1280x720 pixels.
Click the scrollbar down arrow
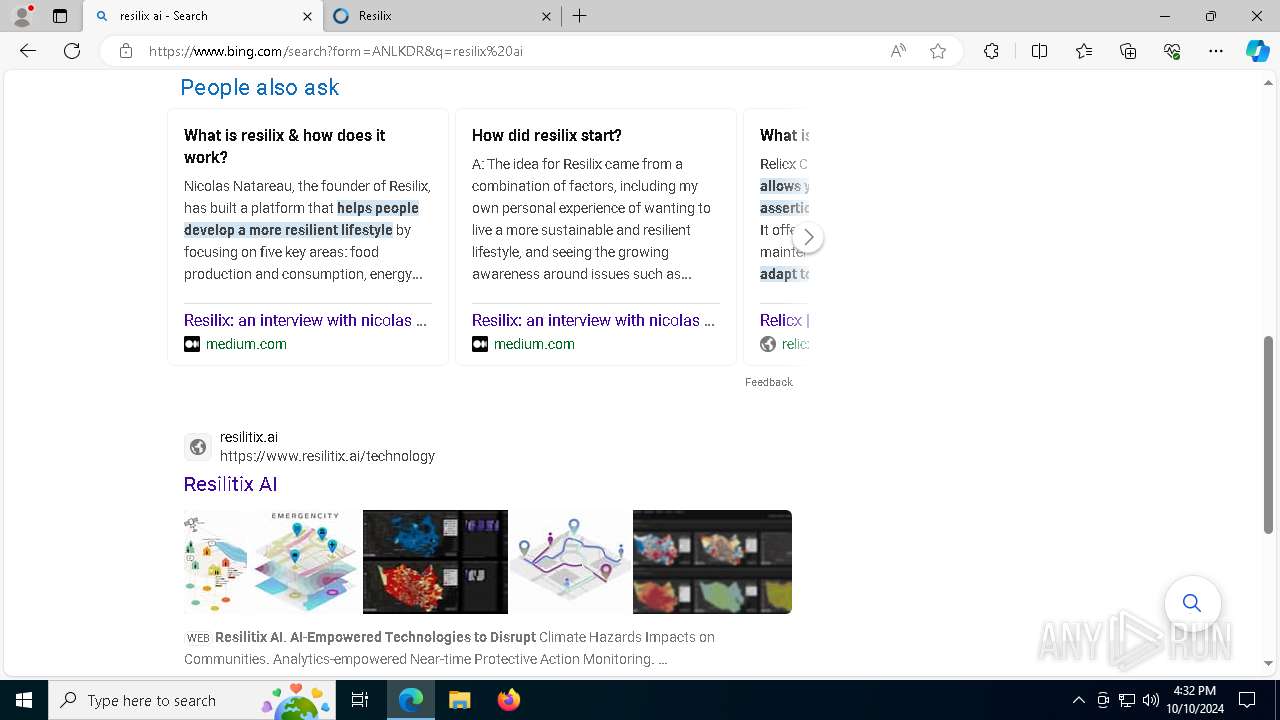click(1269, 663)
